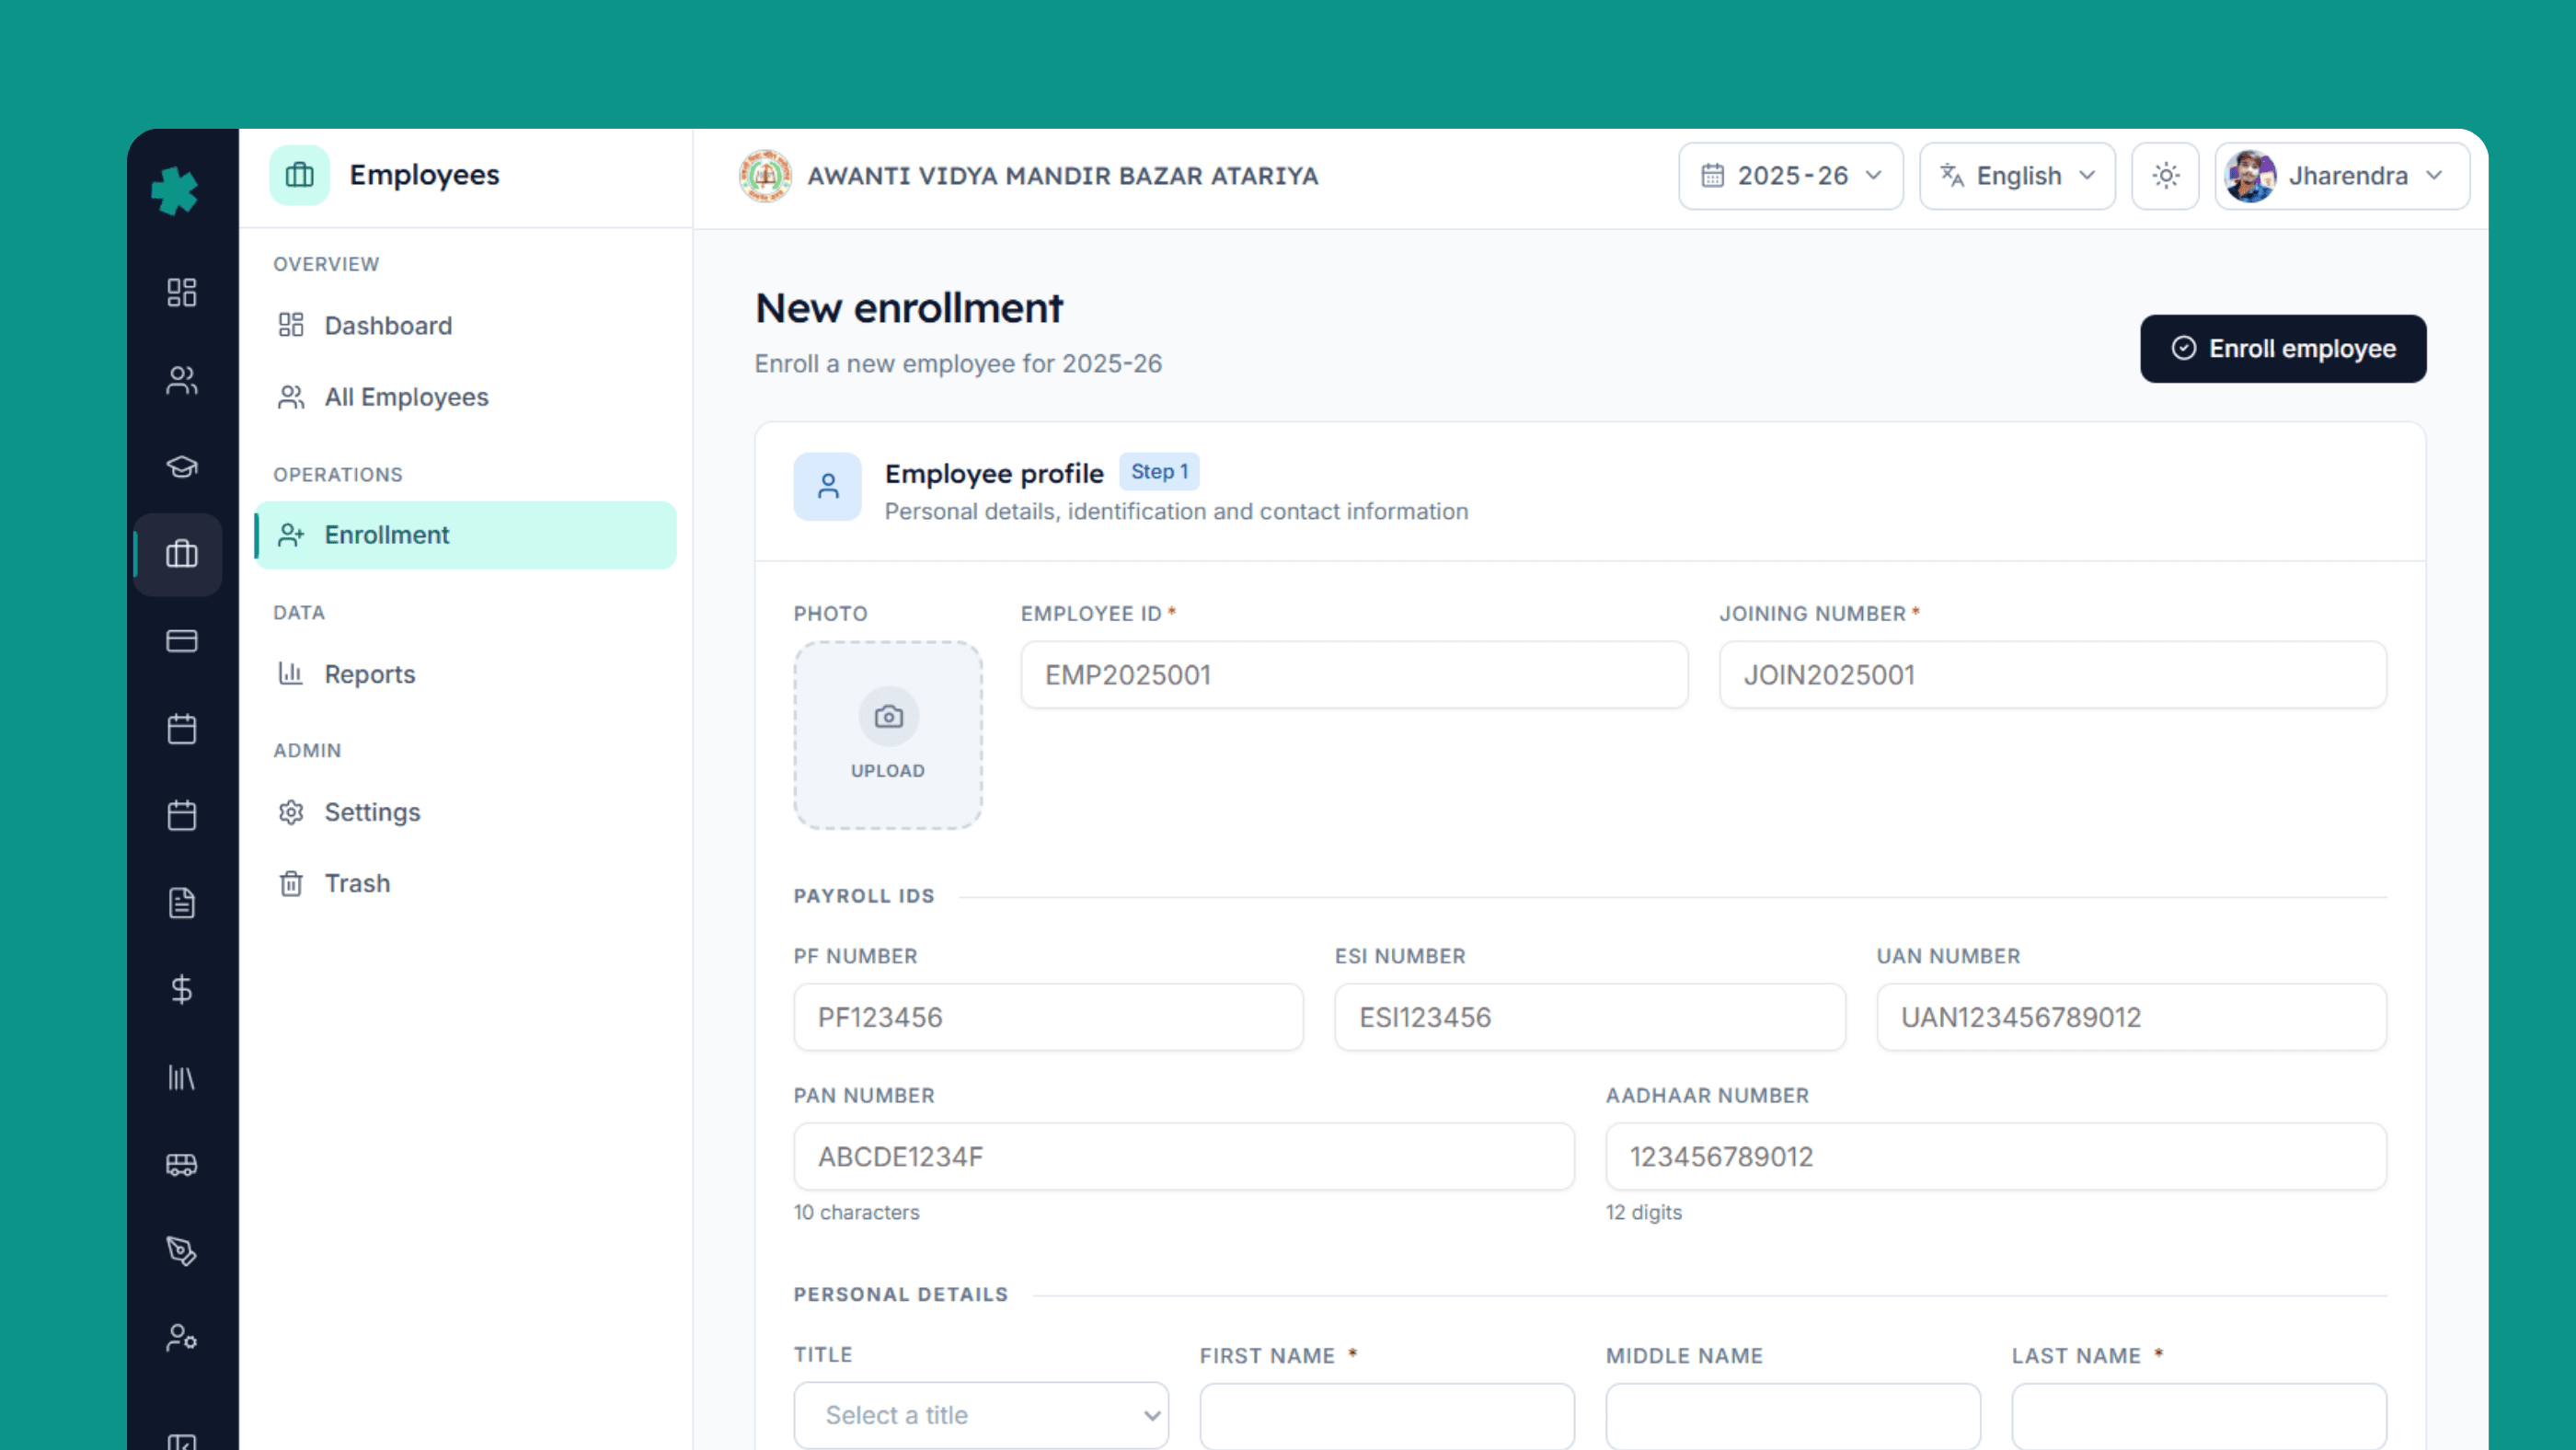Open the bus transport icon in rail

tap(182, 1164)
